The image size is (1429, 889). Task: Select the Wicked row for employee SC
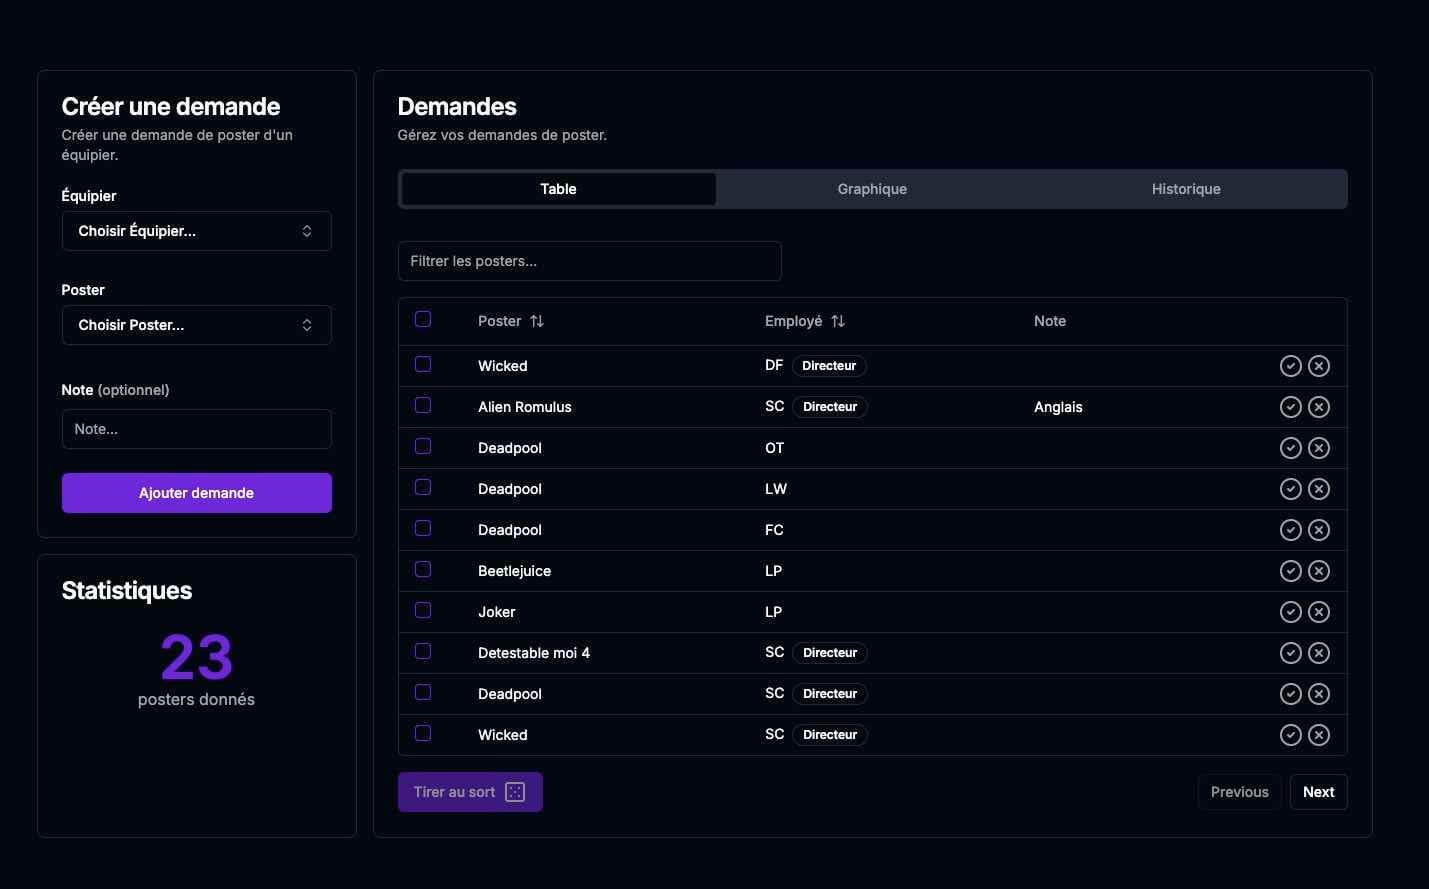click(423, 733)
